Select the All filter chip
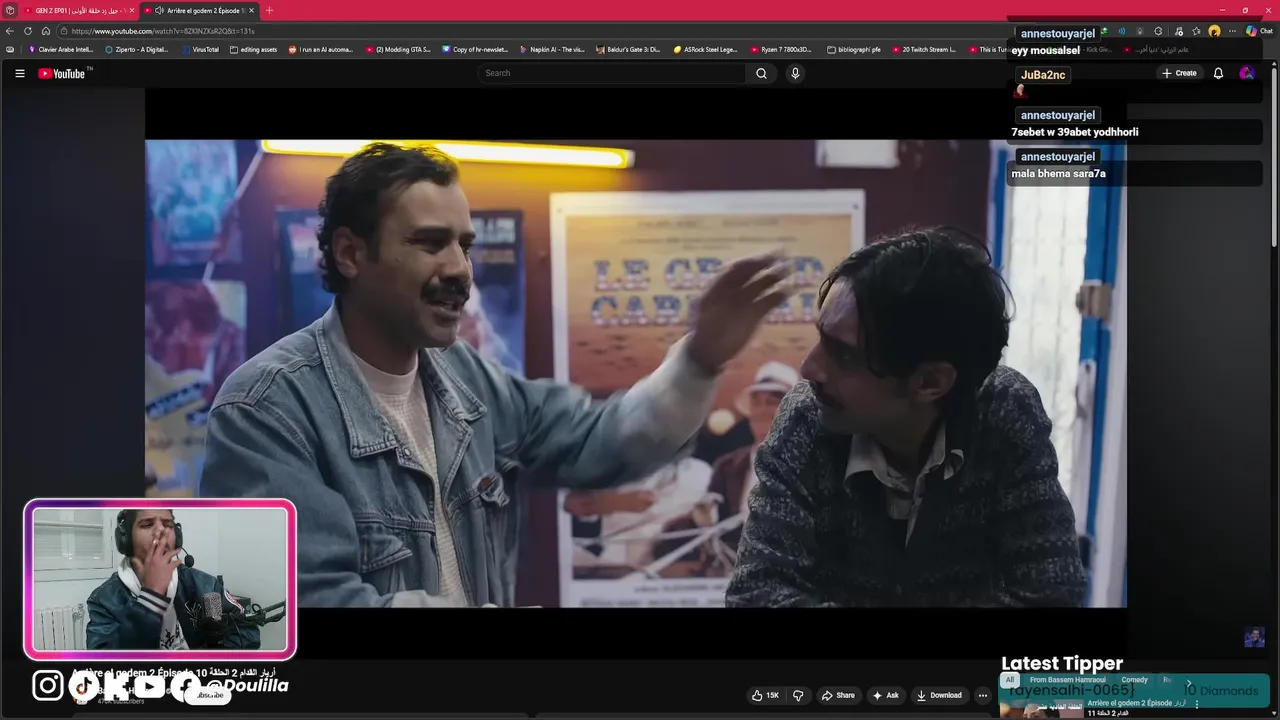 coord(1010,680)
